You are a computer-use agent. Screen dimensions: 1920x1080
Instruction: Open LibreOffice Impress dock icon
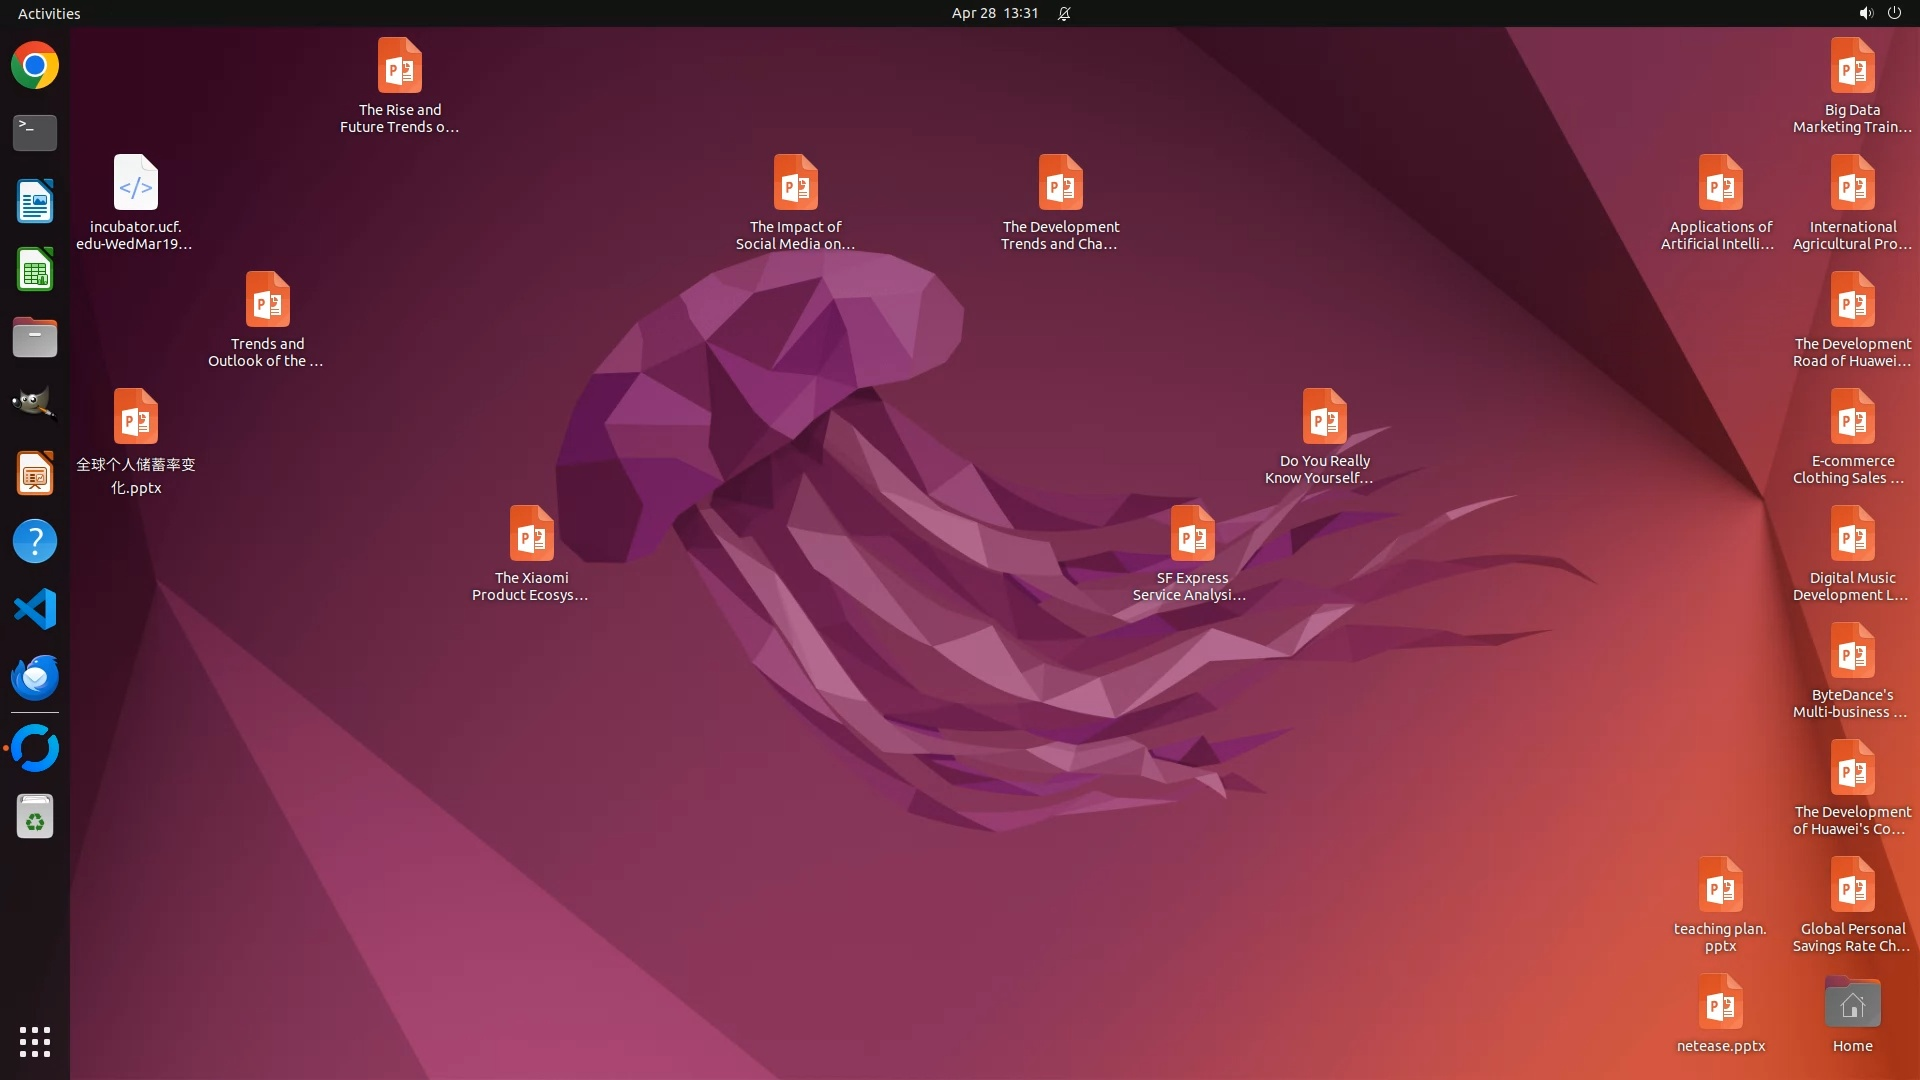tap(35, 473)
